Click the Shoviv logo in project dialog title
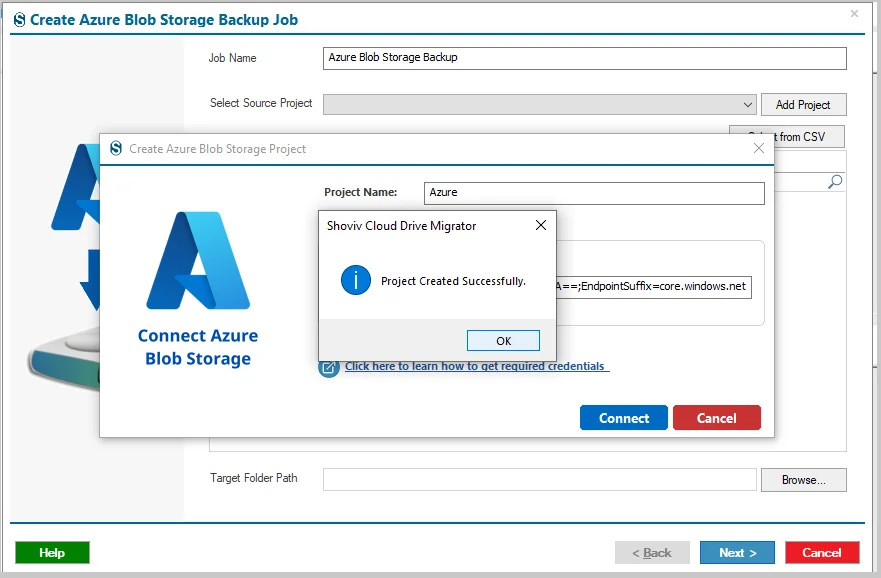Screen dimensions: 881x578 (116, 148)
